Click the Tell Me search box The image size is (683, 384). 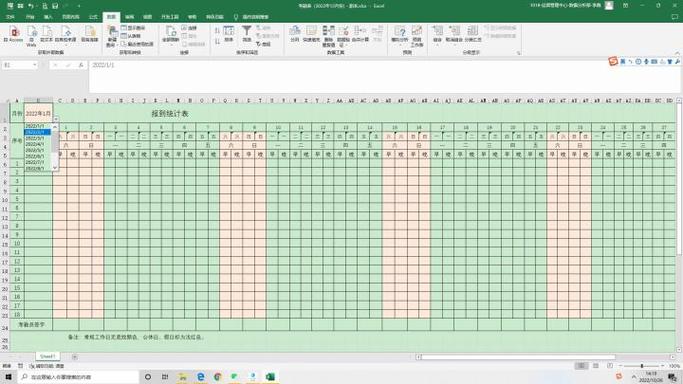[x=252, y=17]
